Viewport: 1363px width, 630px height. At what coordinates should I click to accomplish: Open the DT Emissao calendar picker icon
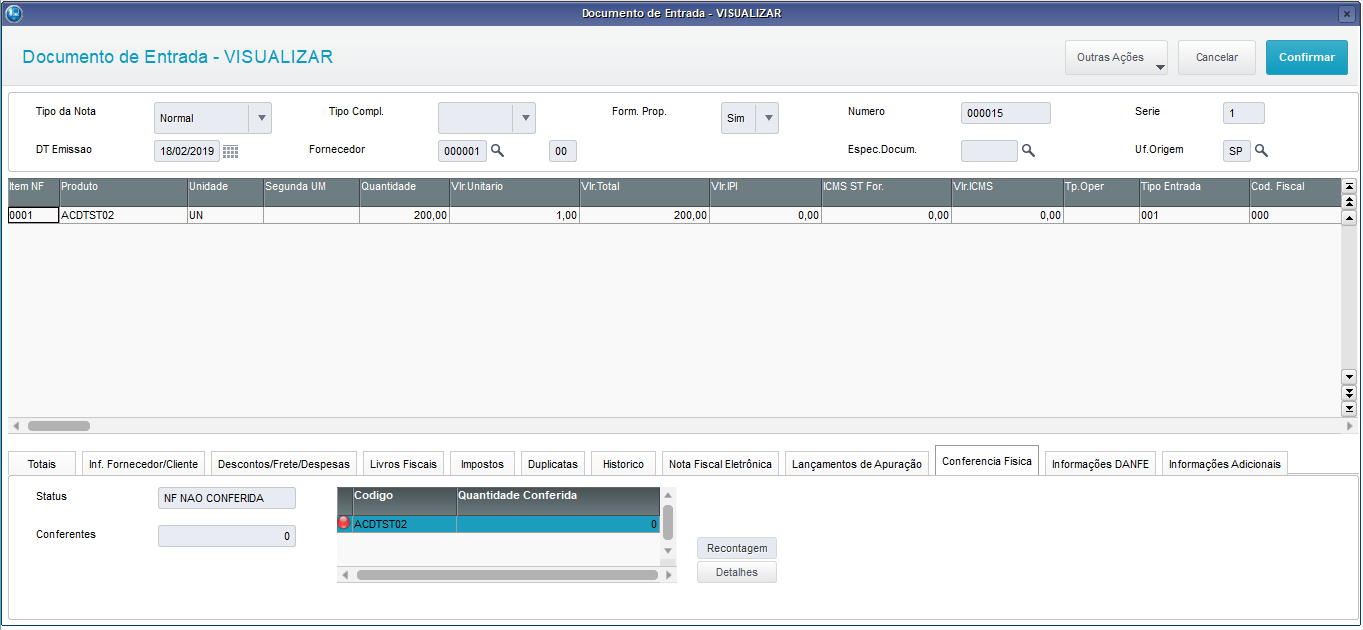click(230, 151)
